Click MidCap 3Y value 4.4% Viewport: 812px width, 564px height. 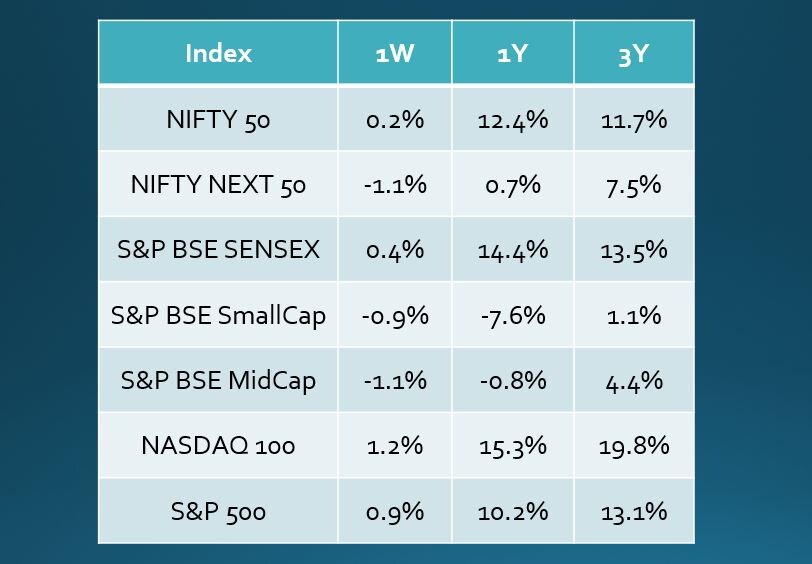634,381
